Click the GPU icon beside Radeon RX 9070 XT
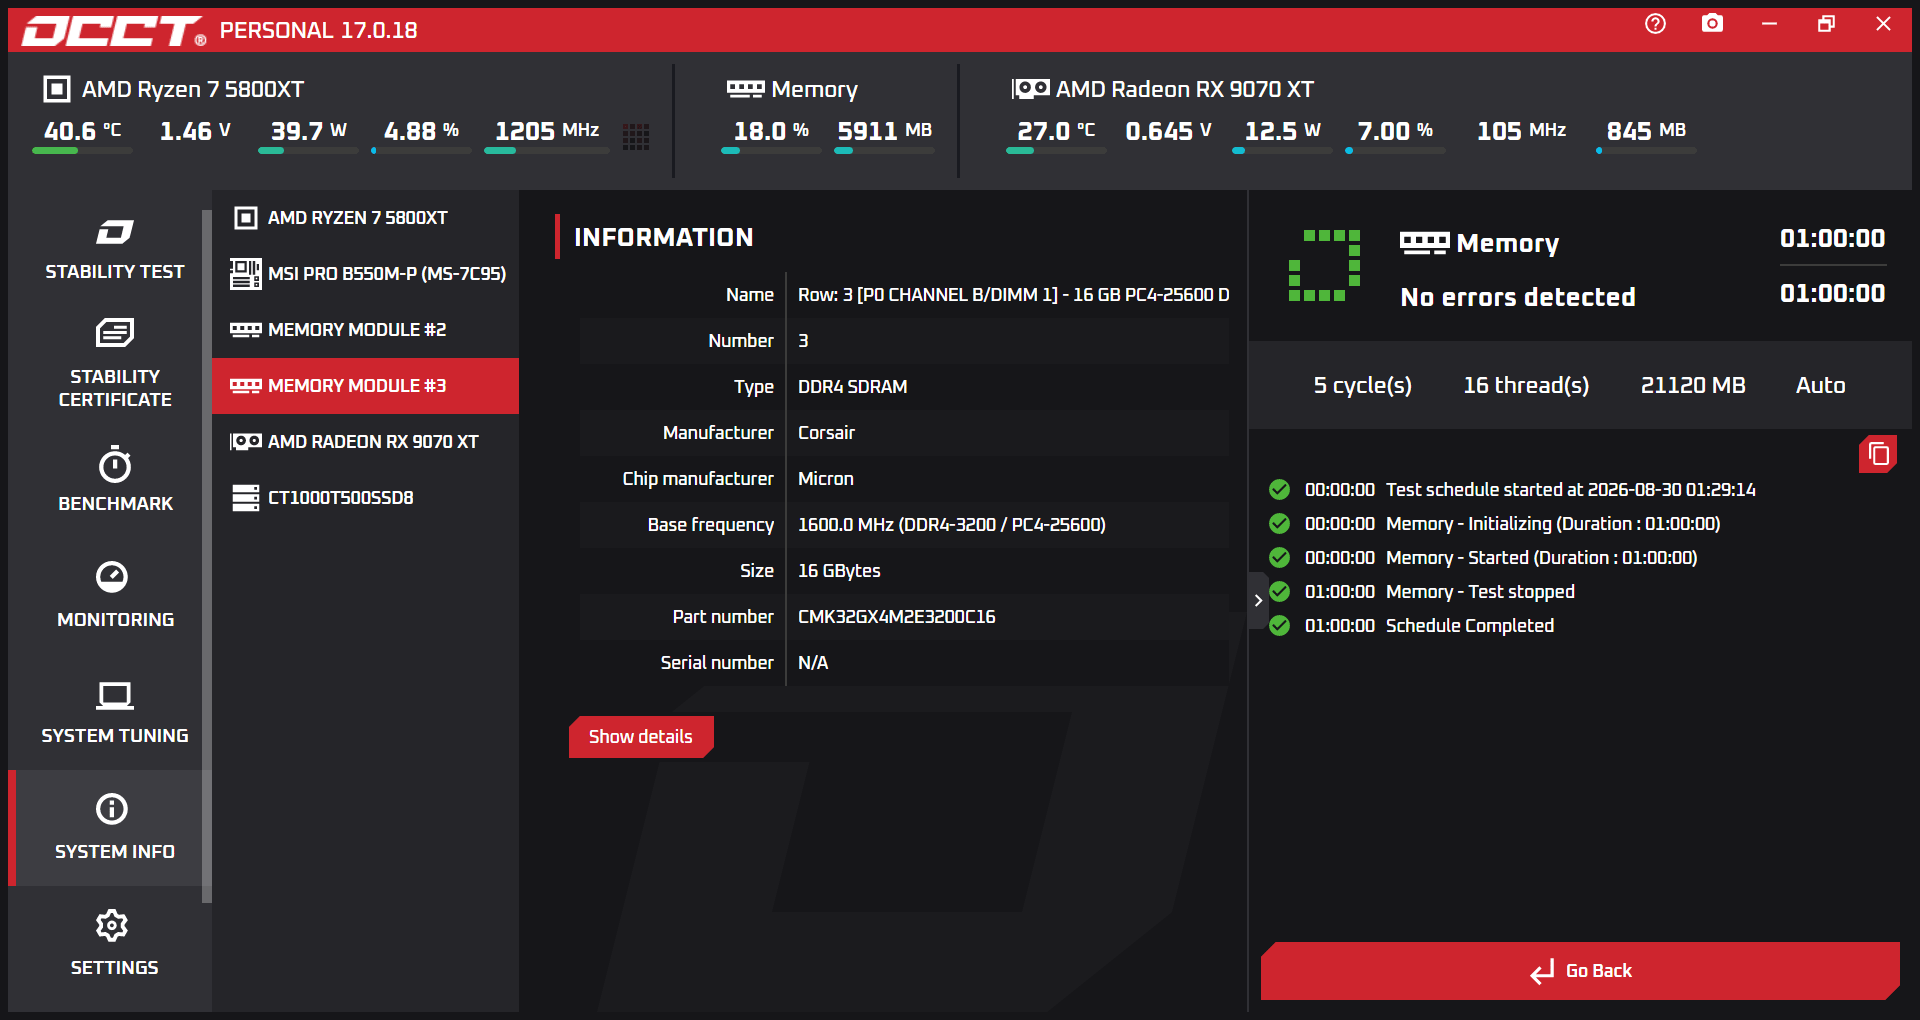Image resolution: width=1920 pixels, height=1020 pixels. [1030, 89]
